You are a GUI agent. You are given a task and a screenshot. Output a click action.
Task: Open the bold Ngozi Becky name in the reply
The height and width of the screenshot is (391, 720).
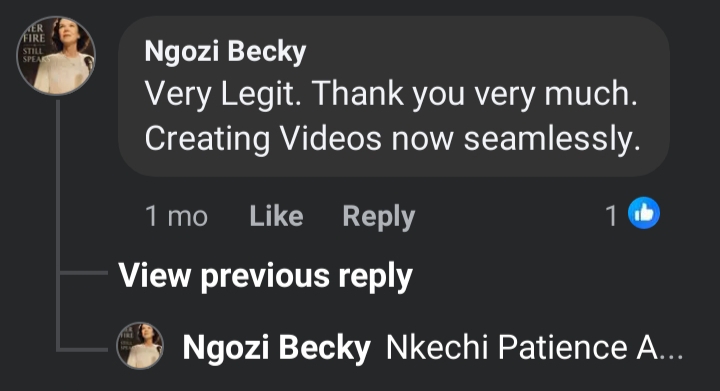click(276, 348)
